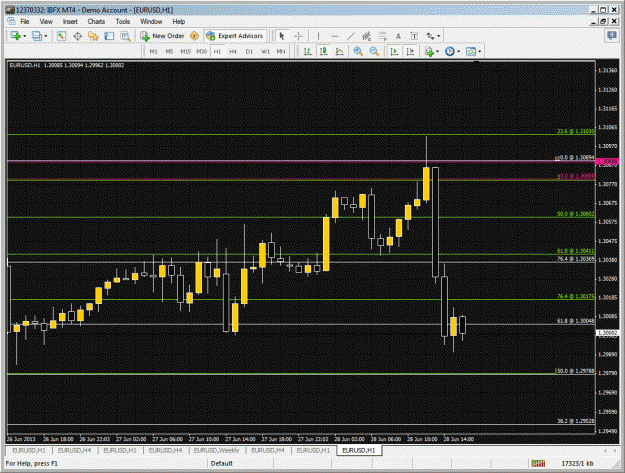This screenshot has width=625, height=473.
Task: Select the Crosshair tool
Action: (x=298, y=36)
